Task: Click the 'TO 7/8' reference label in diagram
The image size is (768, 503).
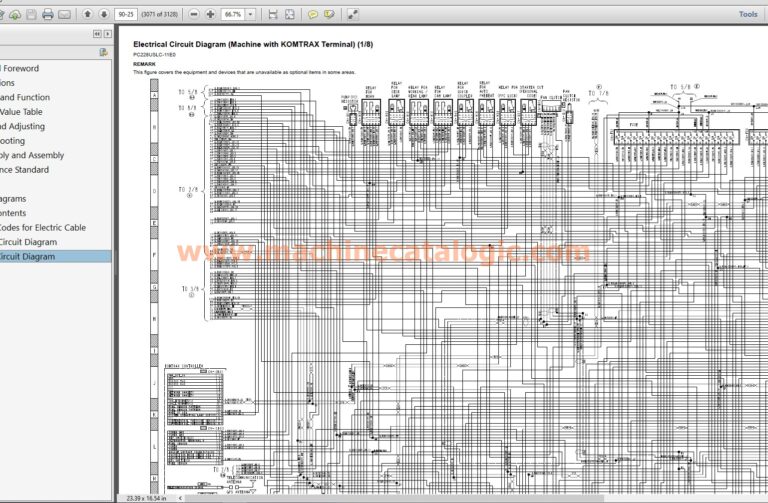Action: 599,93
